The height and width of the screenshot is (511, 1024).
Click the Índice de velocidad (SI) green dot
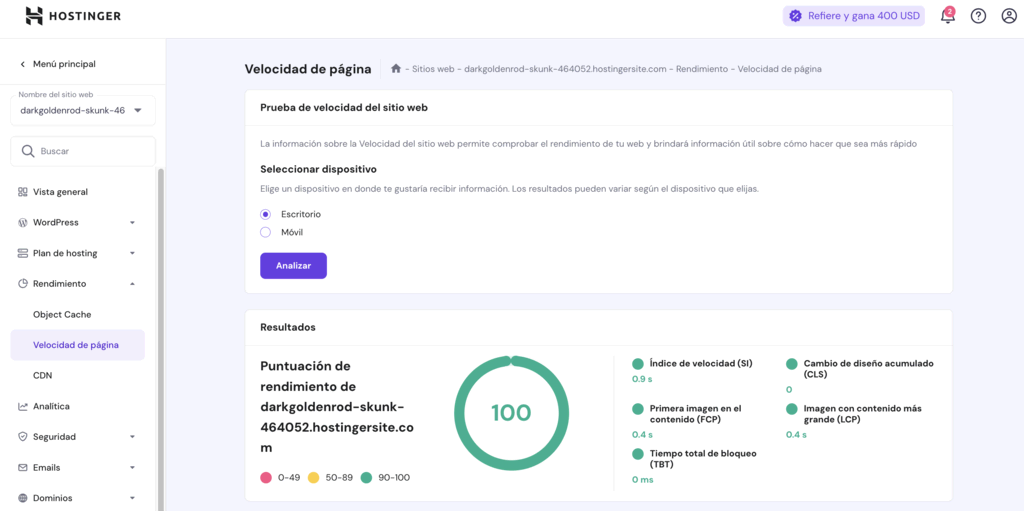tap(637, 364)
